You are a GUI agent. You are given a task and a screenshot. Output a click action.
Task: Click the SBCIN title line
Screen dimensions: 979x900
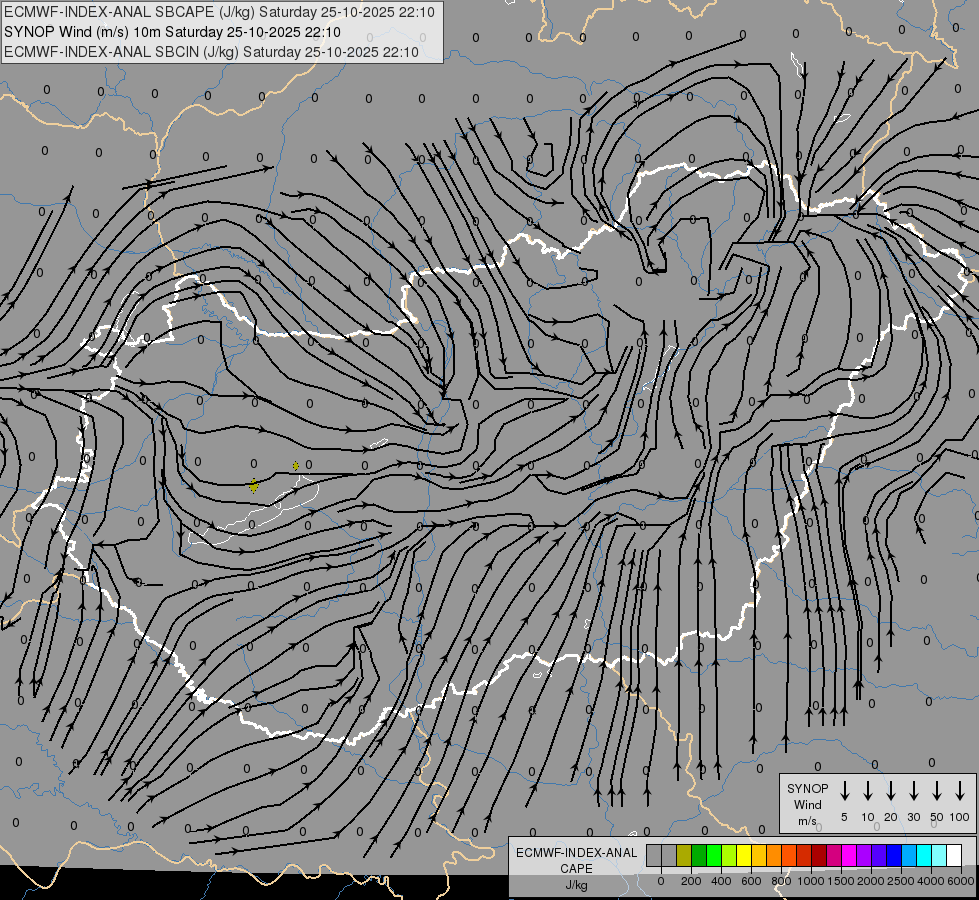click(x=211, y=52)
